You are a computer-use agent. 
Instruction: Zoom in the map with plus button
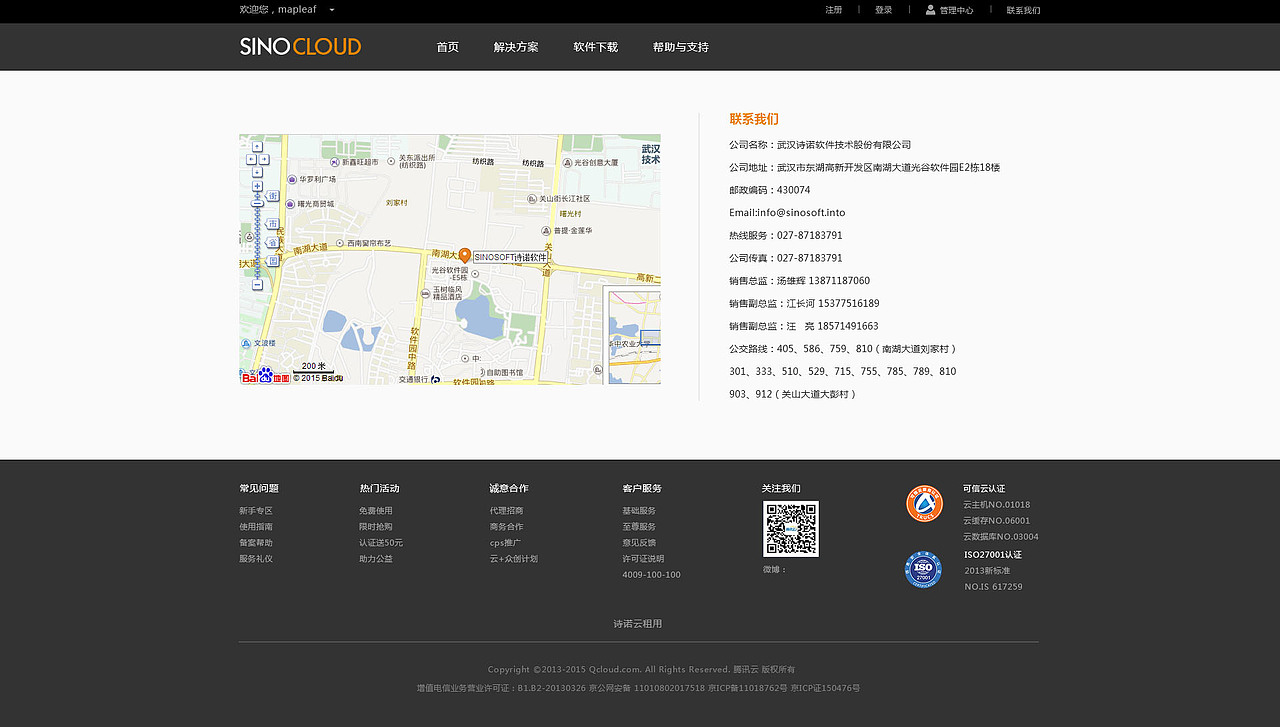point(257,186)
